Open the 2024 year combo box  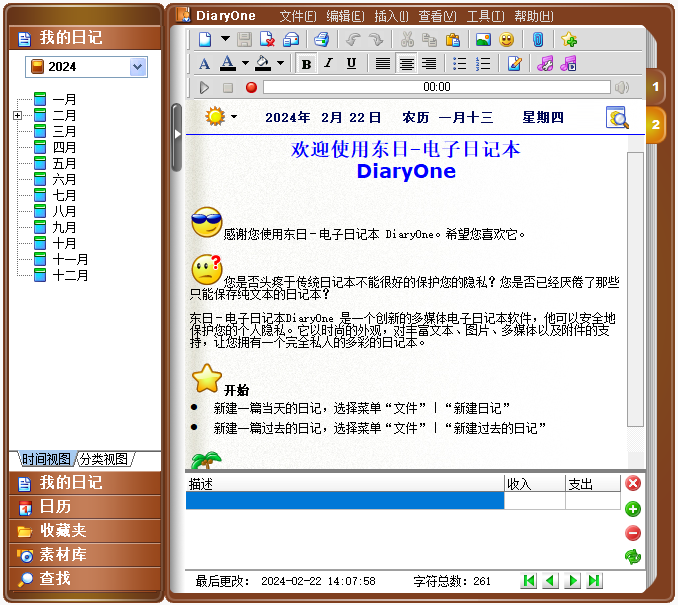pyautogui.click(x=86, y=67)
